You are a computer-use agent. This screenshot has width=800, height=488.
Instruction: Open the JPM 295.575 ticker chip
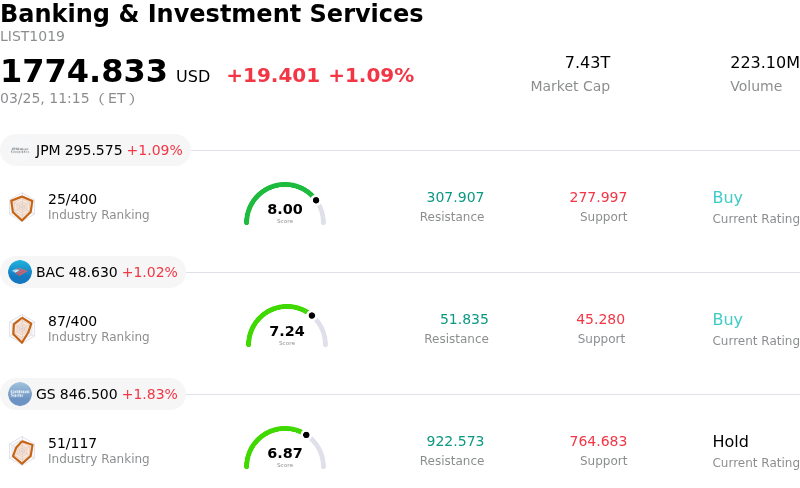tap(96, 150)
